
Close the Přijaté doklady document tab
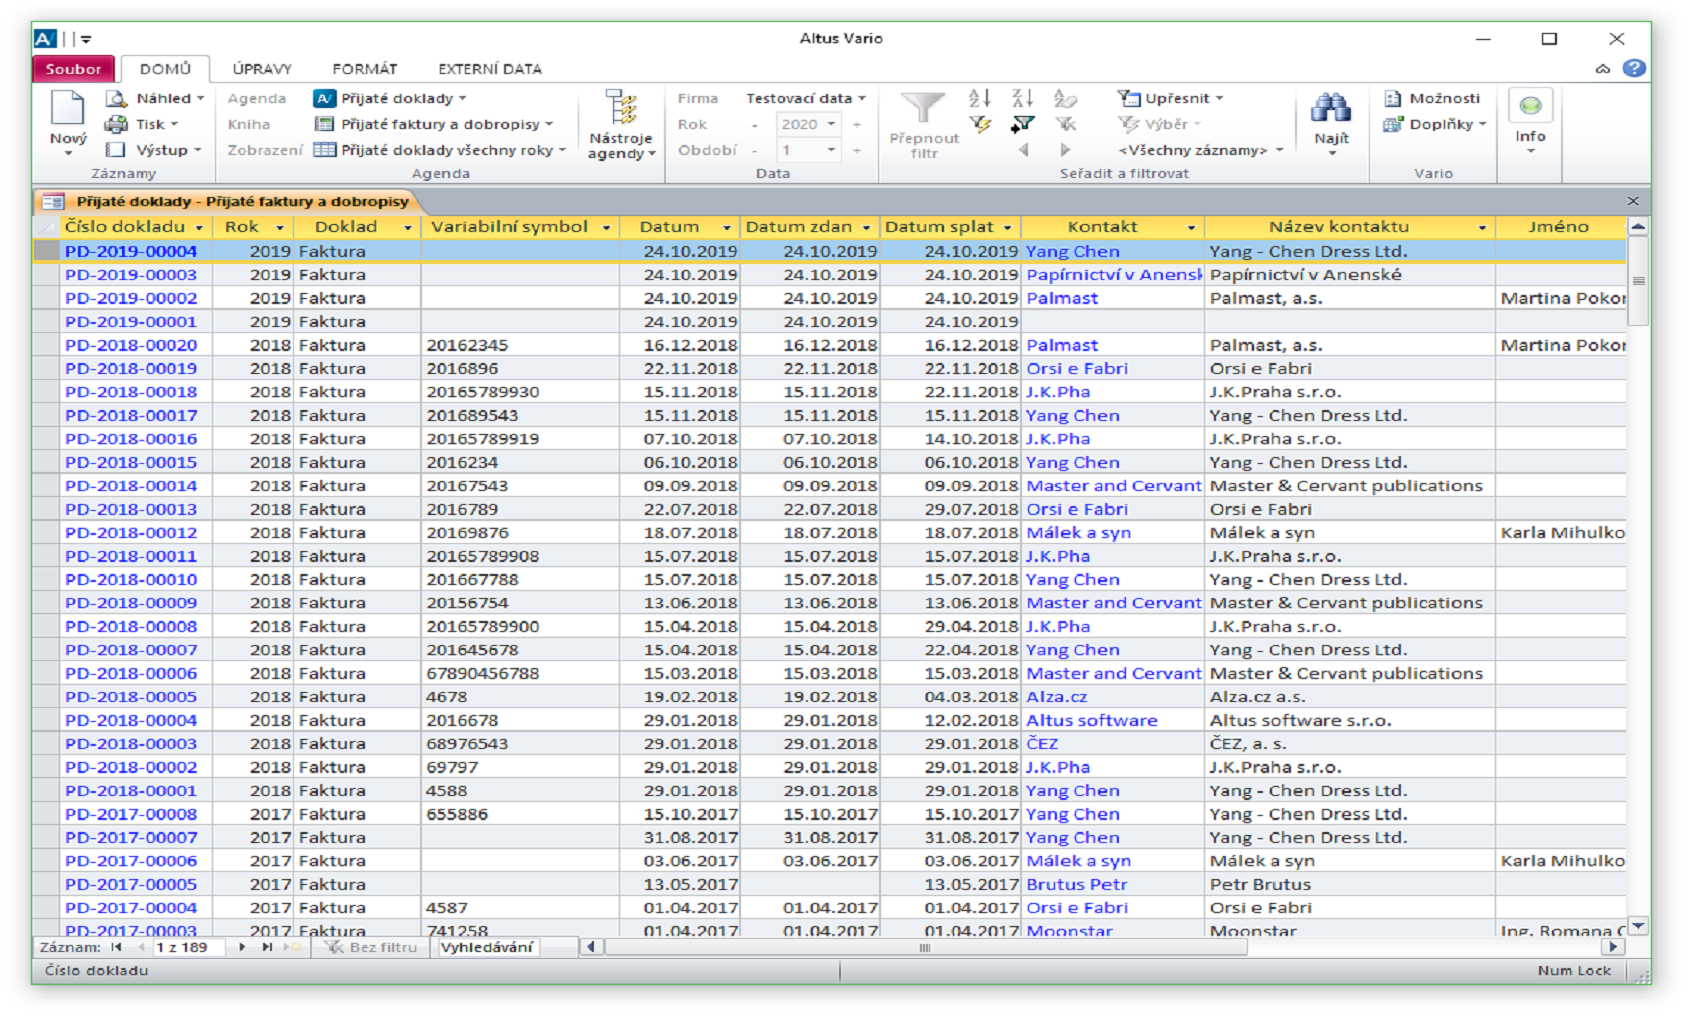[1633, 201]
